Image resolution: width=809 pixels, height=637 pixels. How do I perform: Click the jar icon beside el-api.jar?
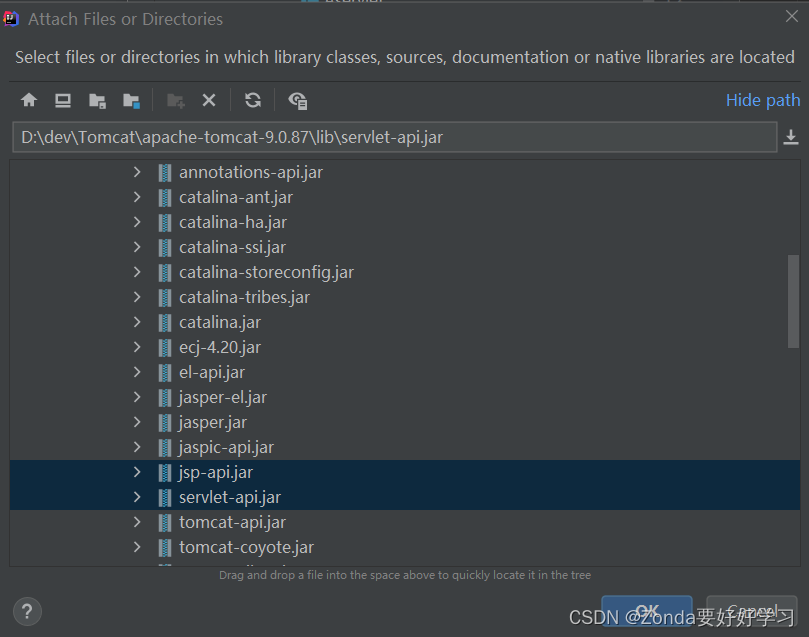point(165,372)
